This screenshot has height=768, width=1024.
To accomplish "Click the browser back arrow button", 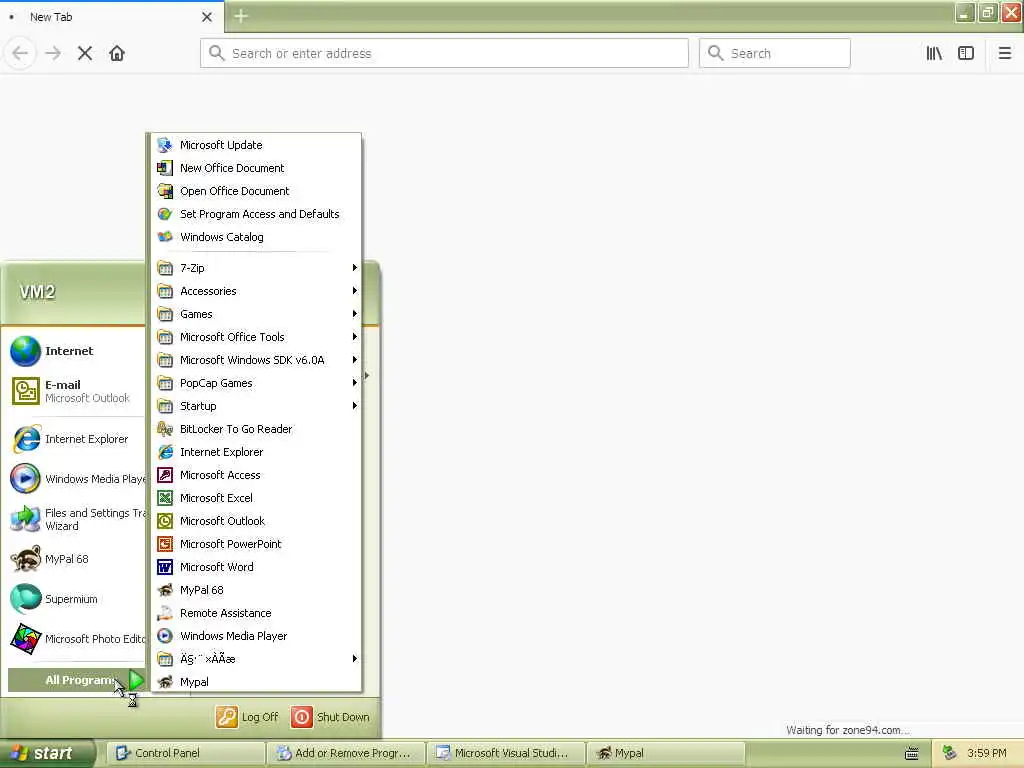I will tap(20, 53).
